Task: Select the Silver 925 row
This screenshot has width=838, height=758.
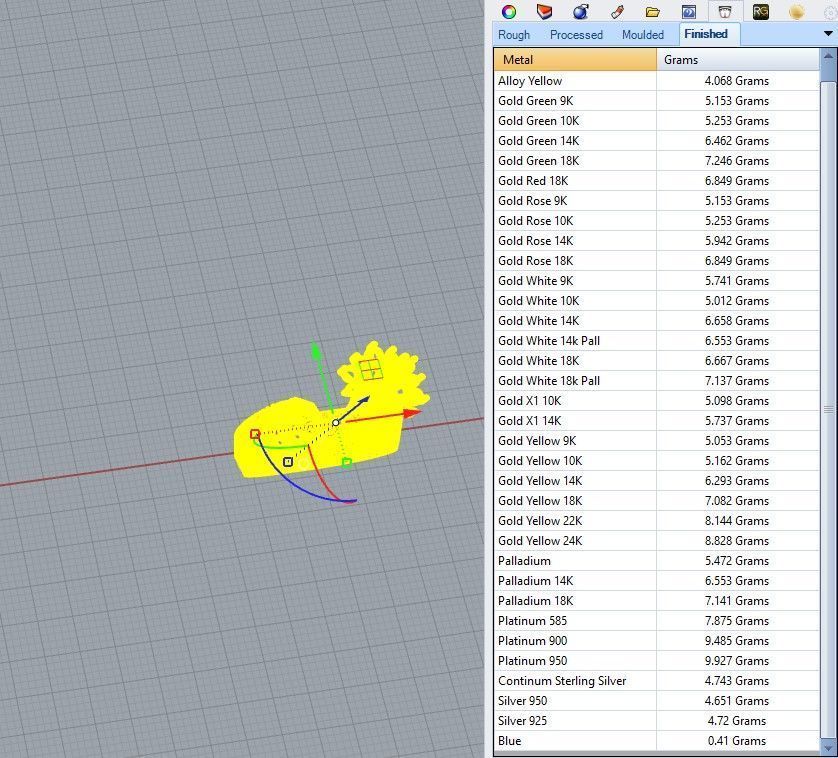Action: click(x=656, y=721)
